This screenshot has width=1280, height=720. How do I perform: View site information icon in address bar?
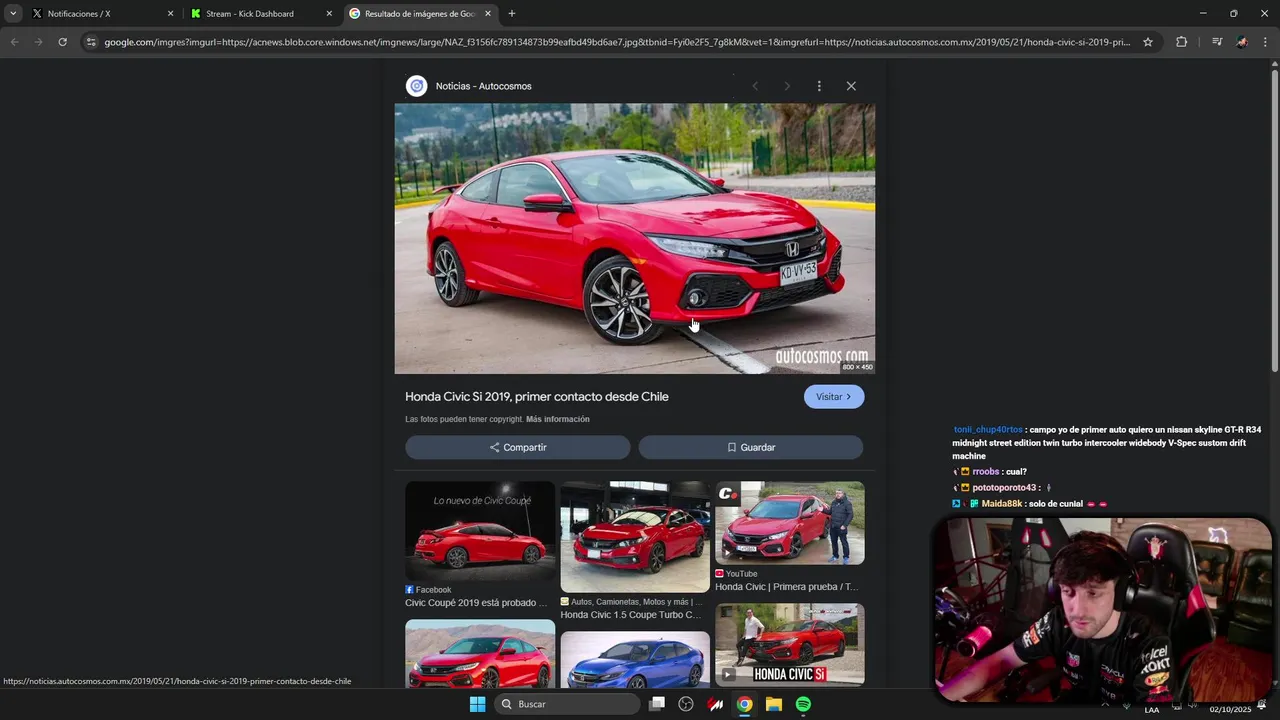(91, 42)
